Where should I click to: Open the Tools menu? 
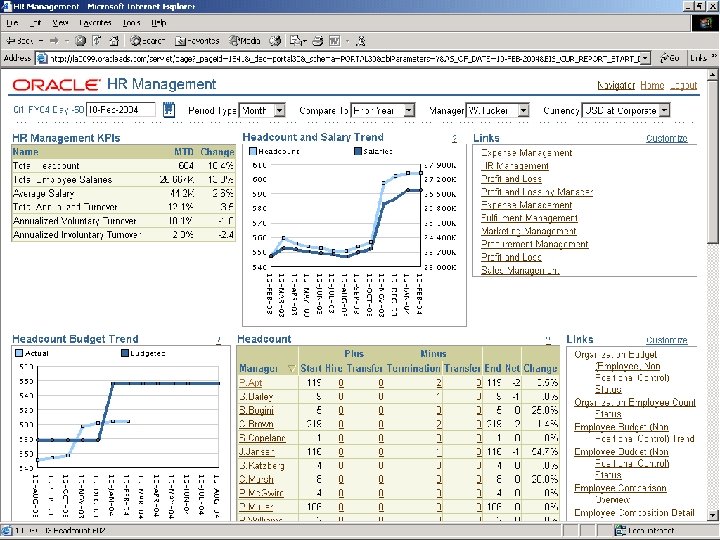point(131,22)
